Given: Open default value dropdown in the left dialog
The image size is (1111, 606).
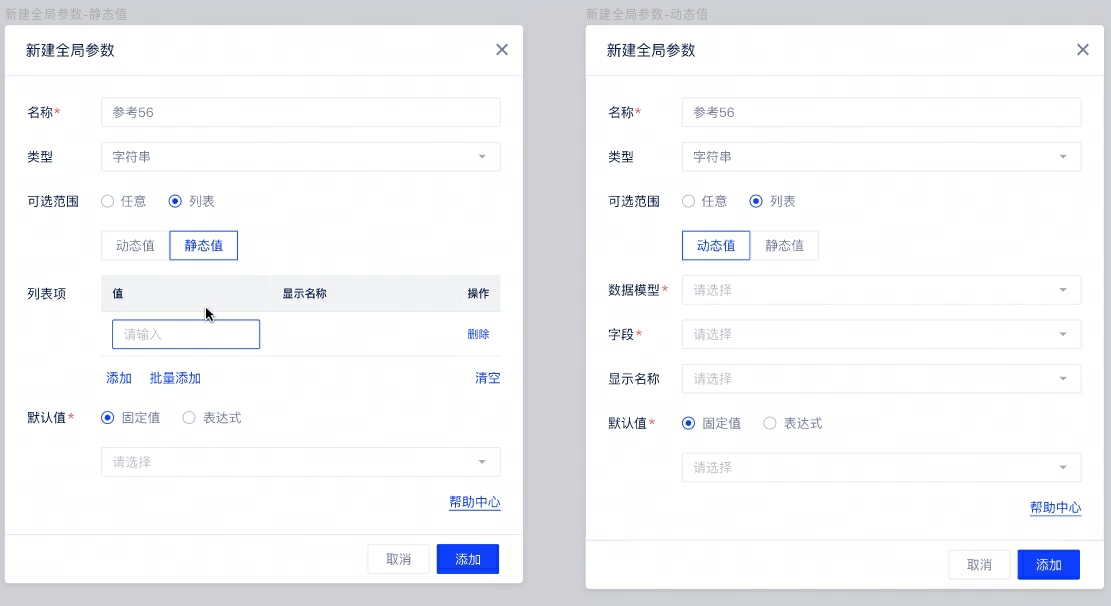Looking at the screenshot, I should [300, 462].
